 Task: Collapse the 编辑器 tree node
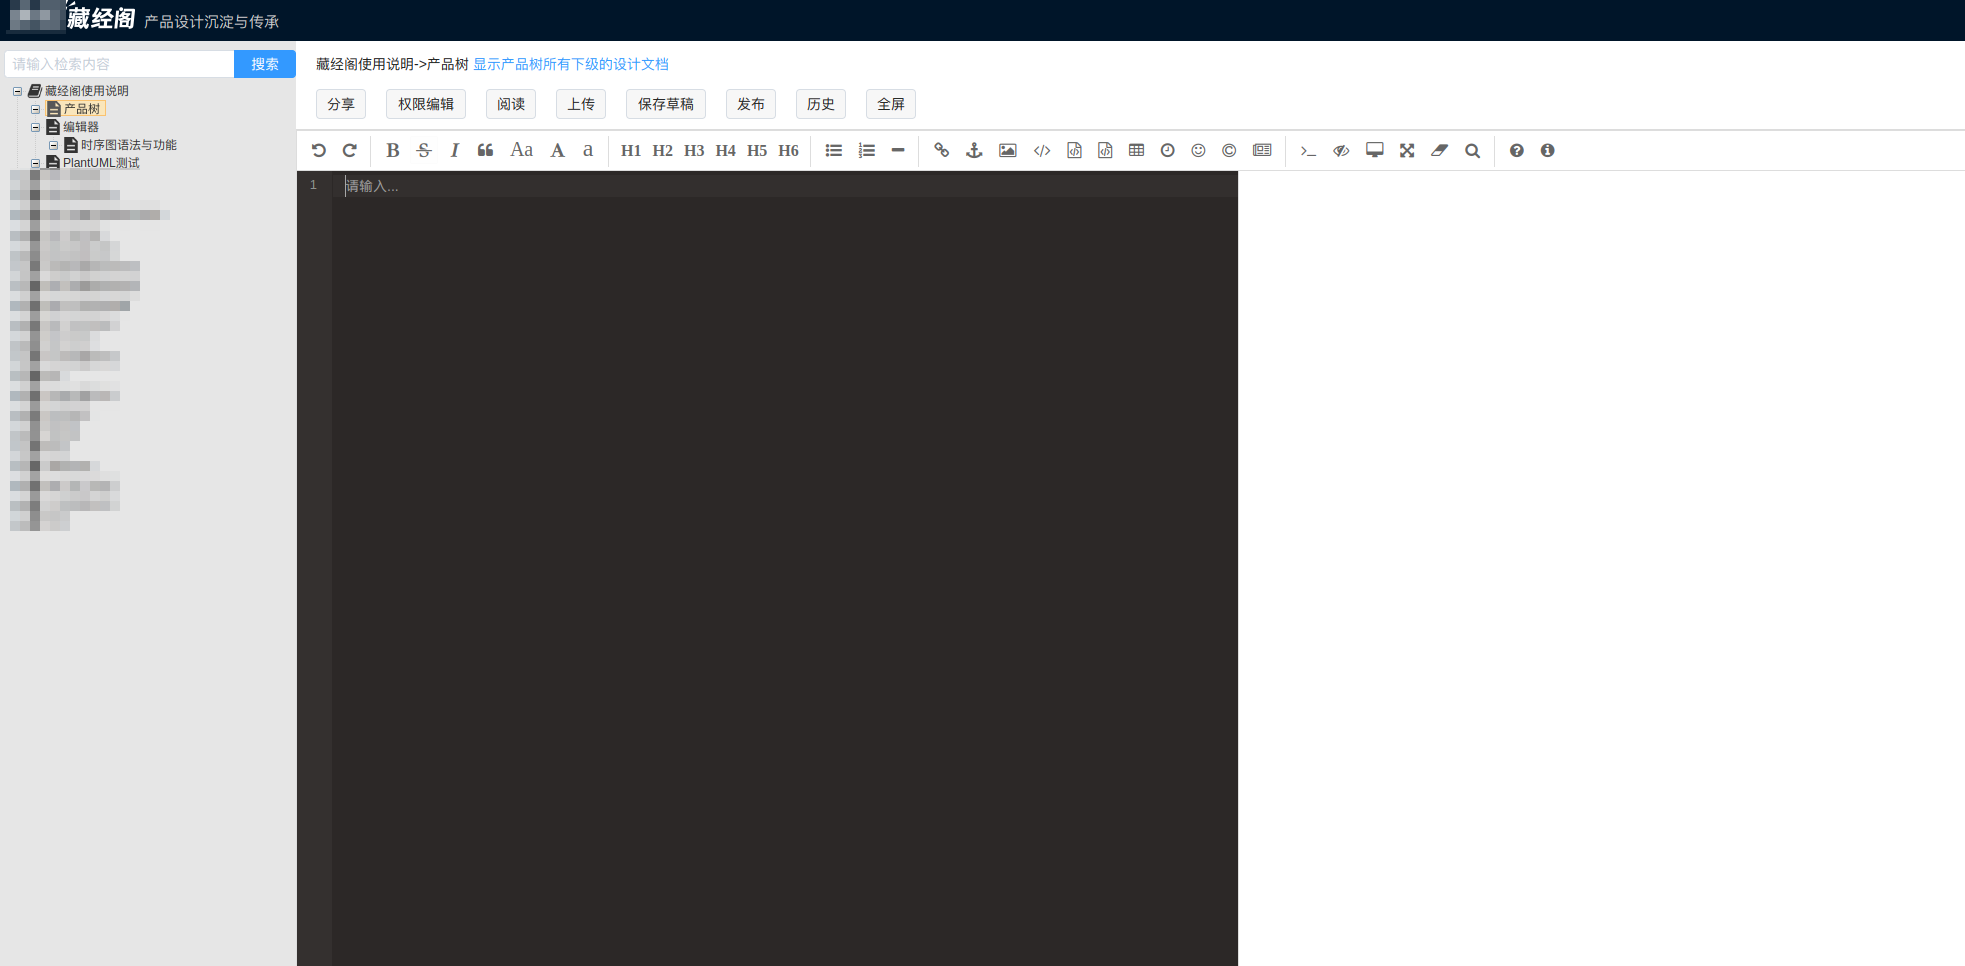click(35, 127)
